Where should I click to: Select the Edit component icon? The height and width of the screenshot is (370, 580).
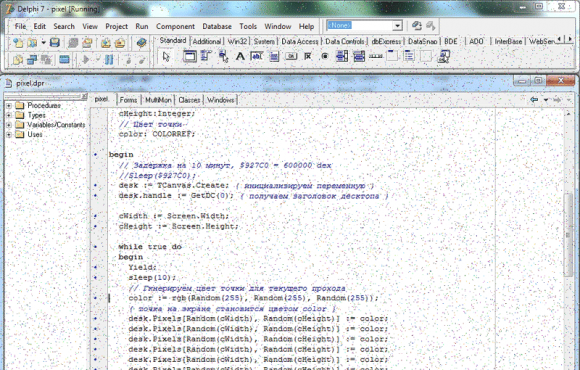(x=257, y=57)
